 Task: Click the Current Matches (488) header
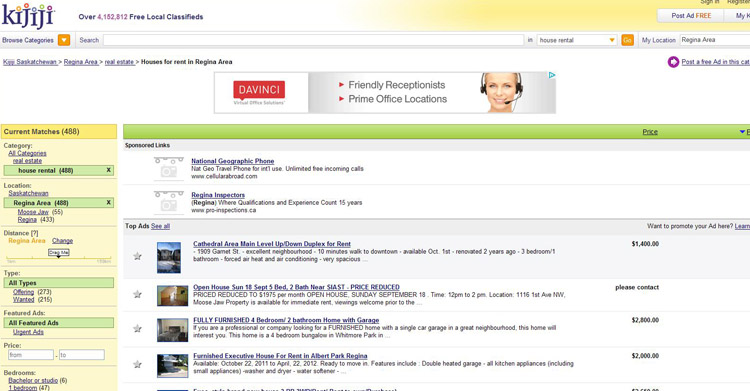(x=58, y=131)
